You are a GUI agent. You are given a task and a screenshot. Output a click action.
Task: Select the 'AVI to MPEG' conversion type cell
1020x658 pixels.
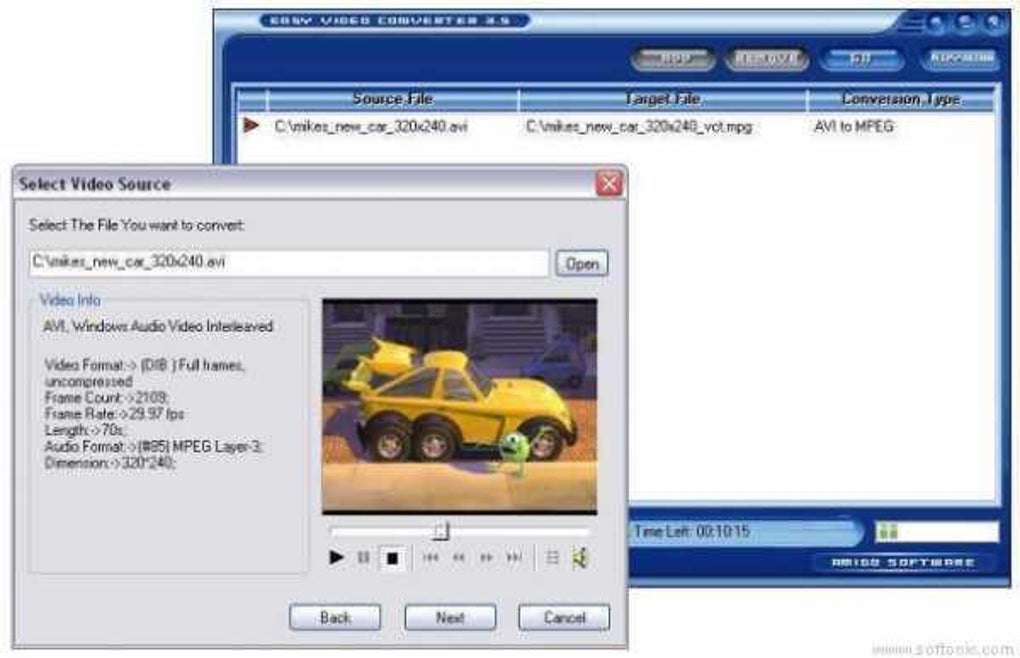coord(853,126)
